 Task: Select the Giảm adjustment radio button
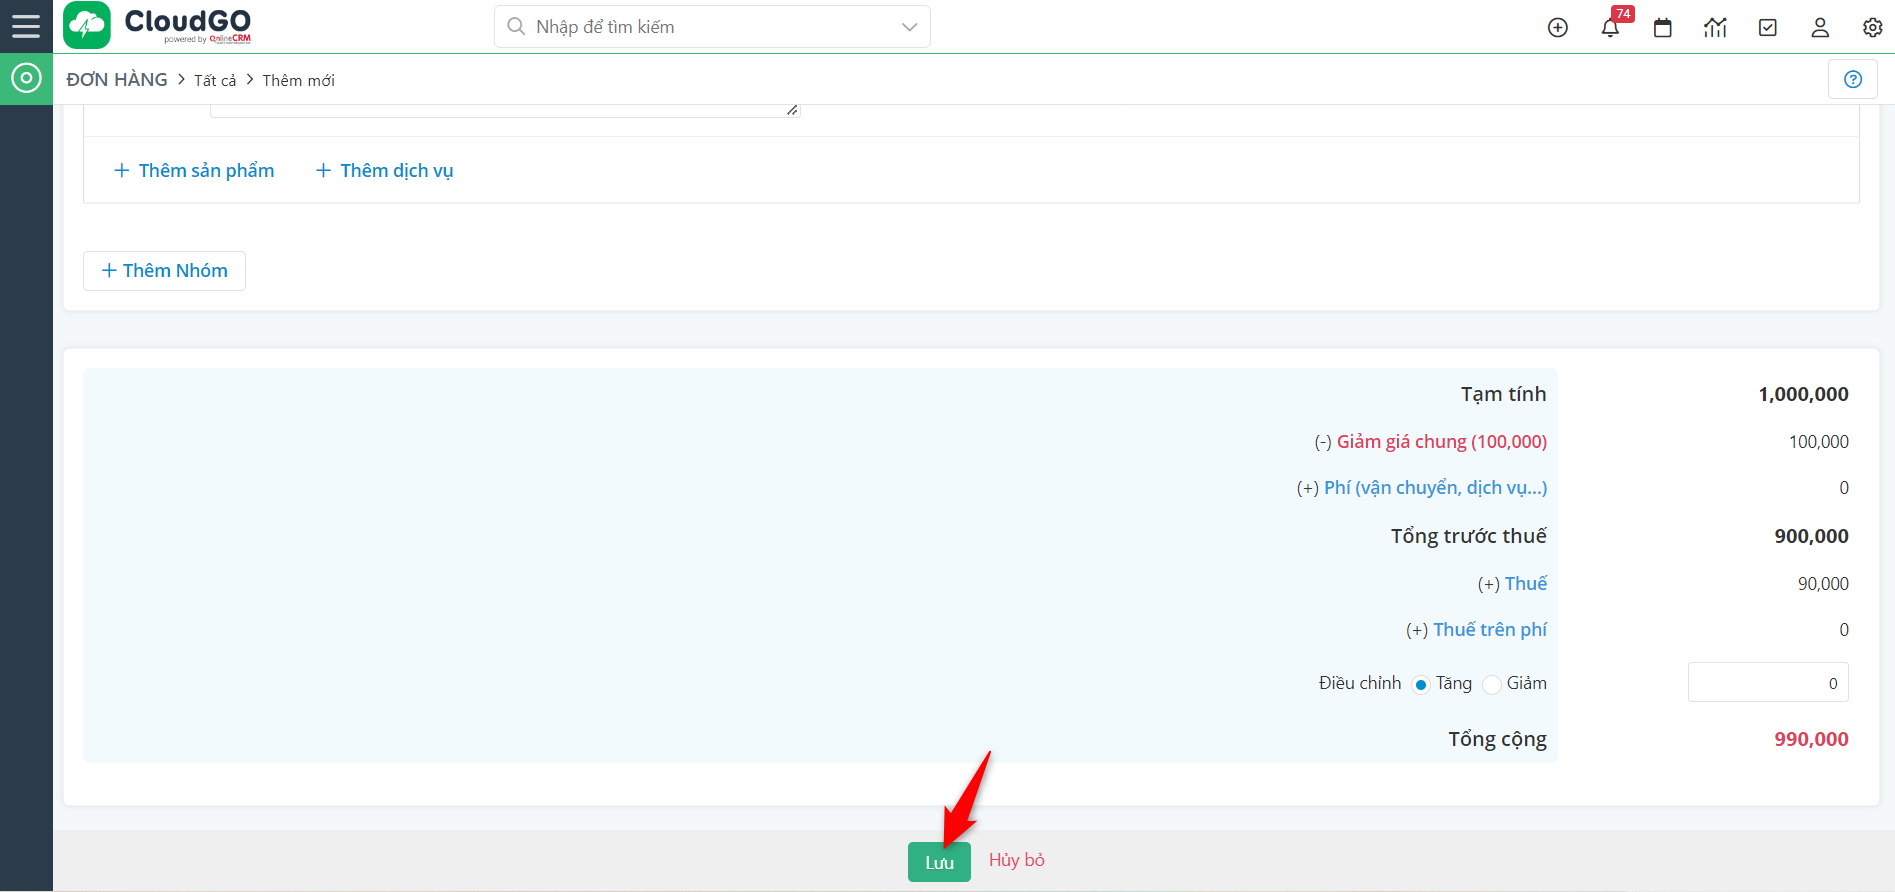[1492, 684]
